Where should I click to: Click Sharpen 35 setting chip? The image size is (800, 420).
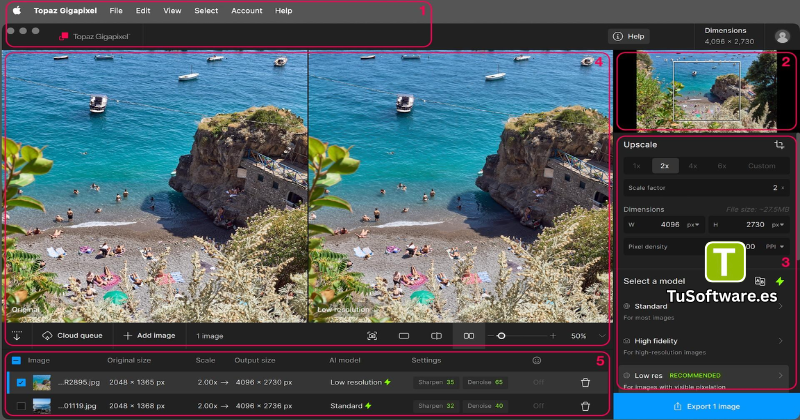click(x=436, y=382)
